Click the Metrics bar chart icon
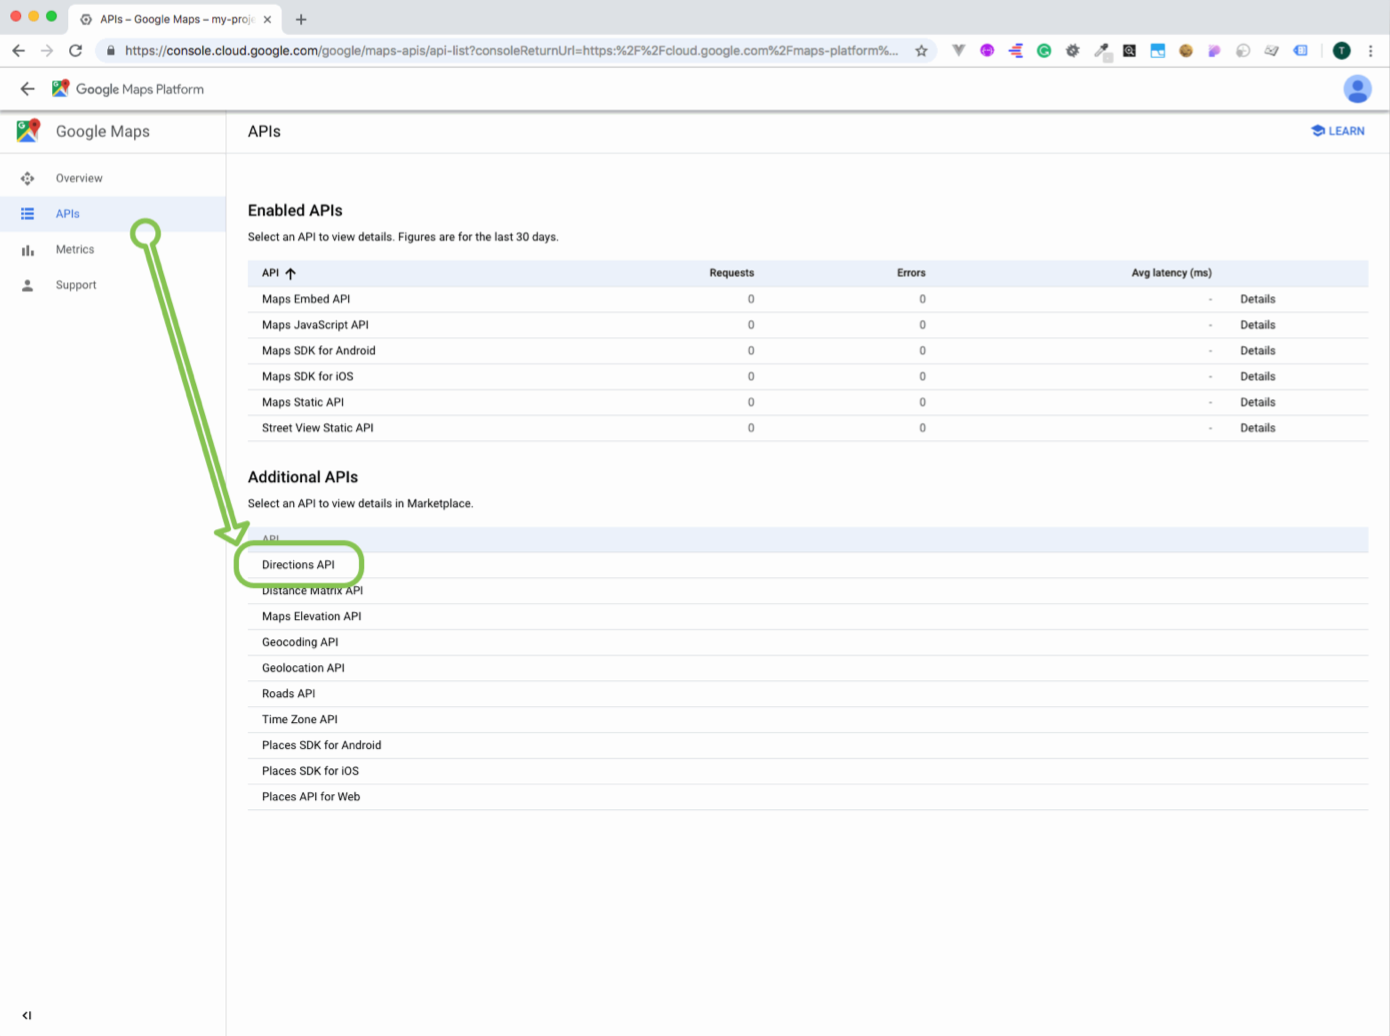This screenshot has width=1390, height=1036. (x=27, y=250)
